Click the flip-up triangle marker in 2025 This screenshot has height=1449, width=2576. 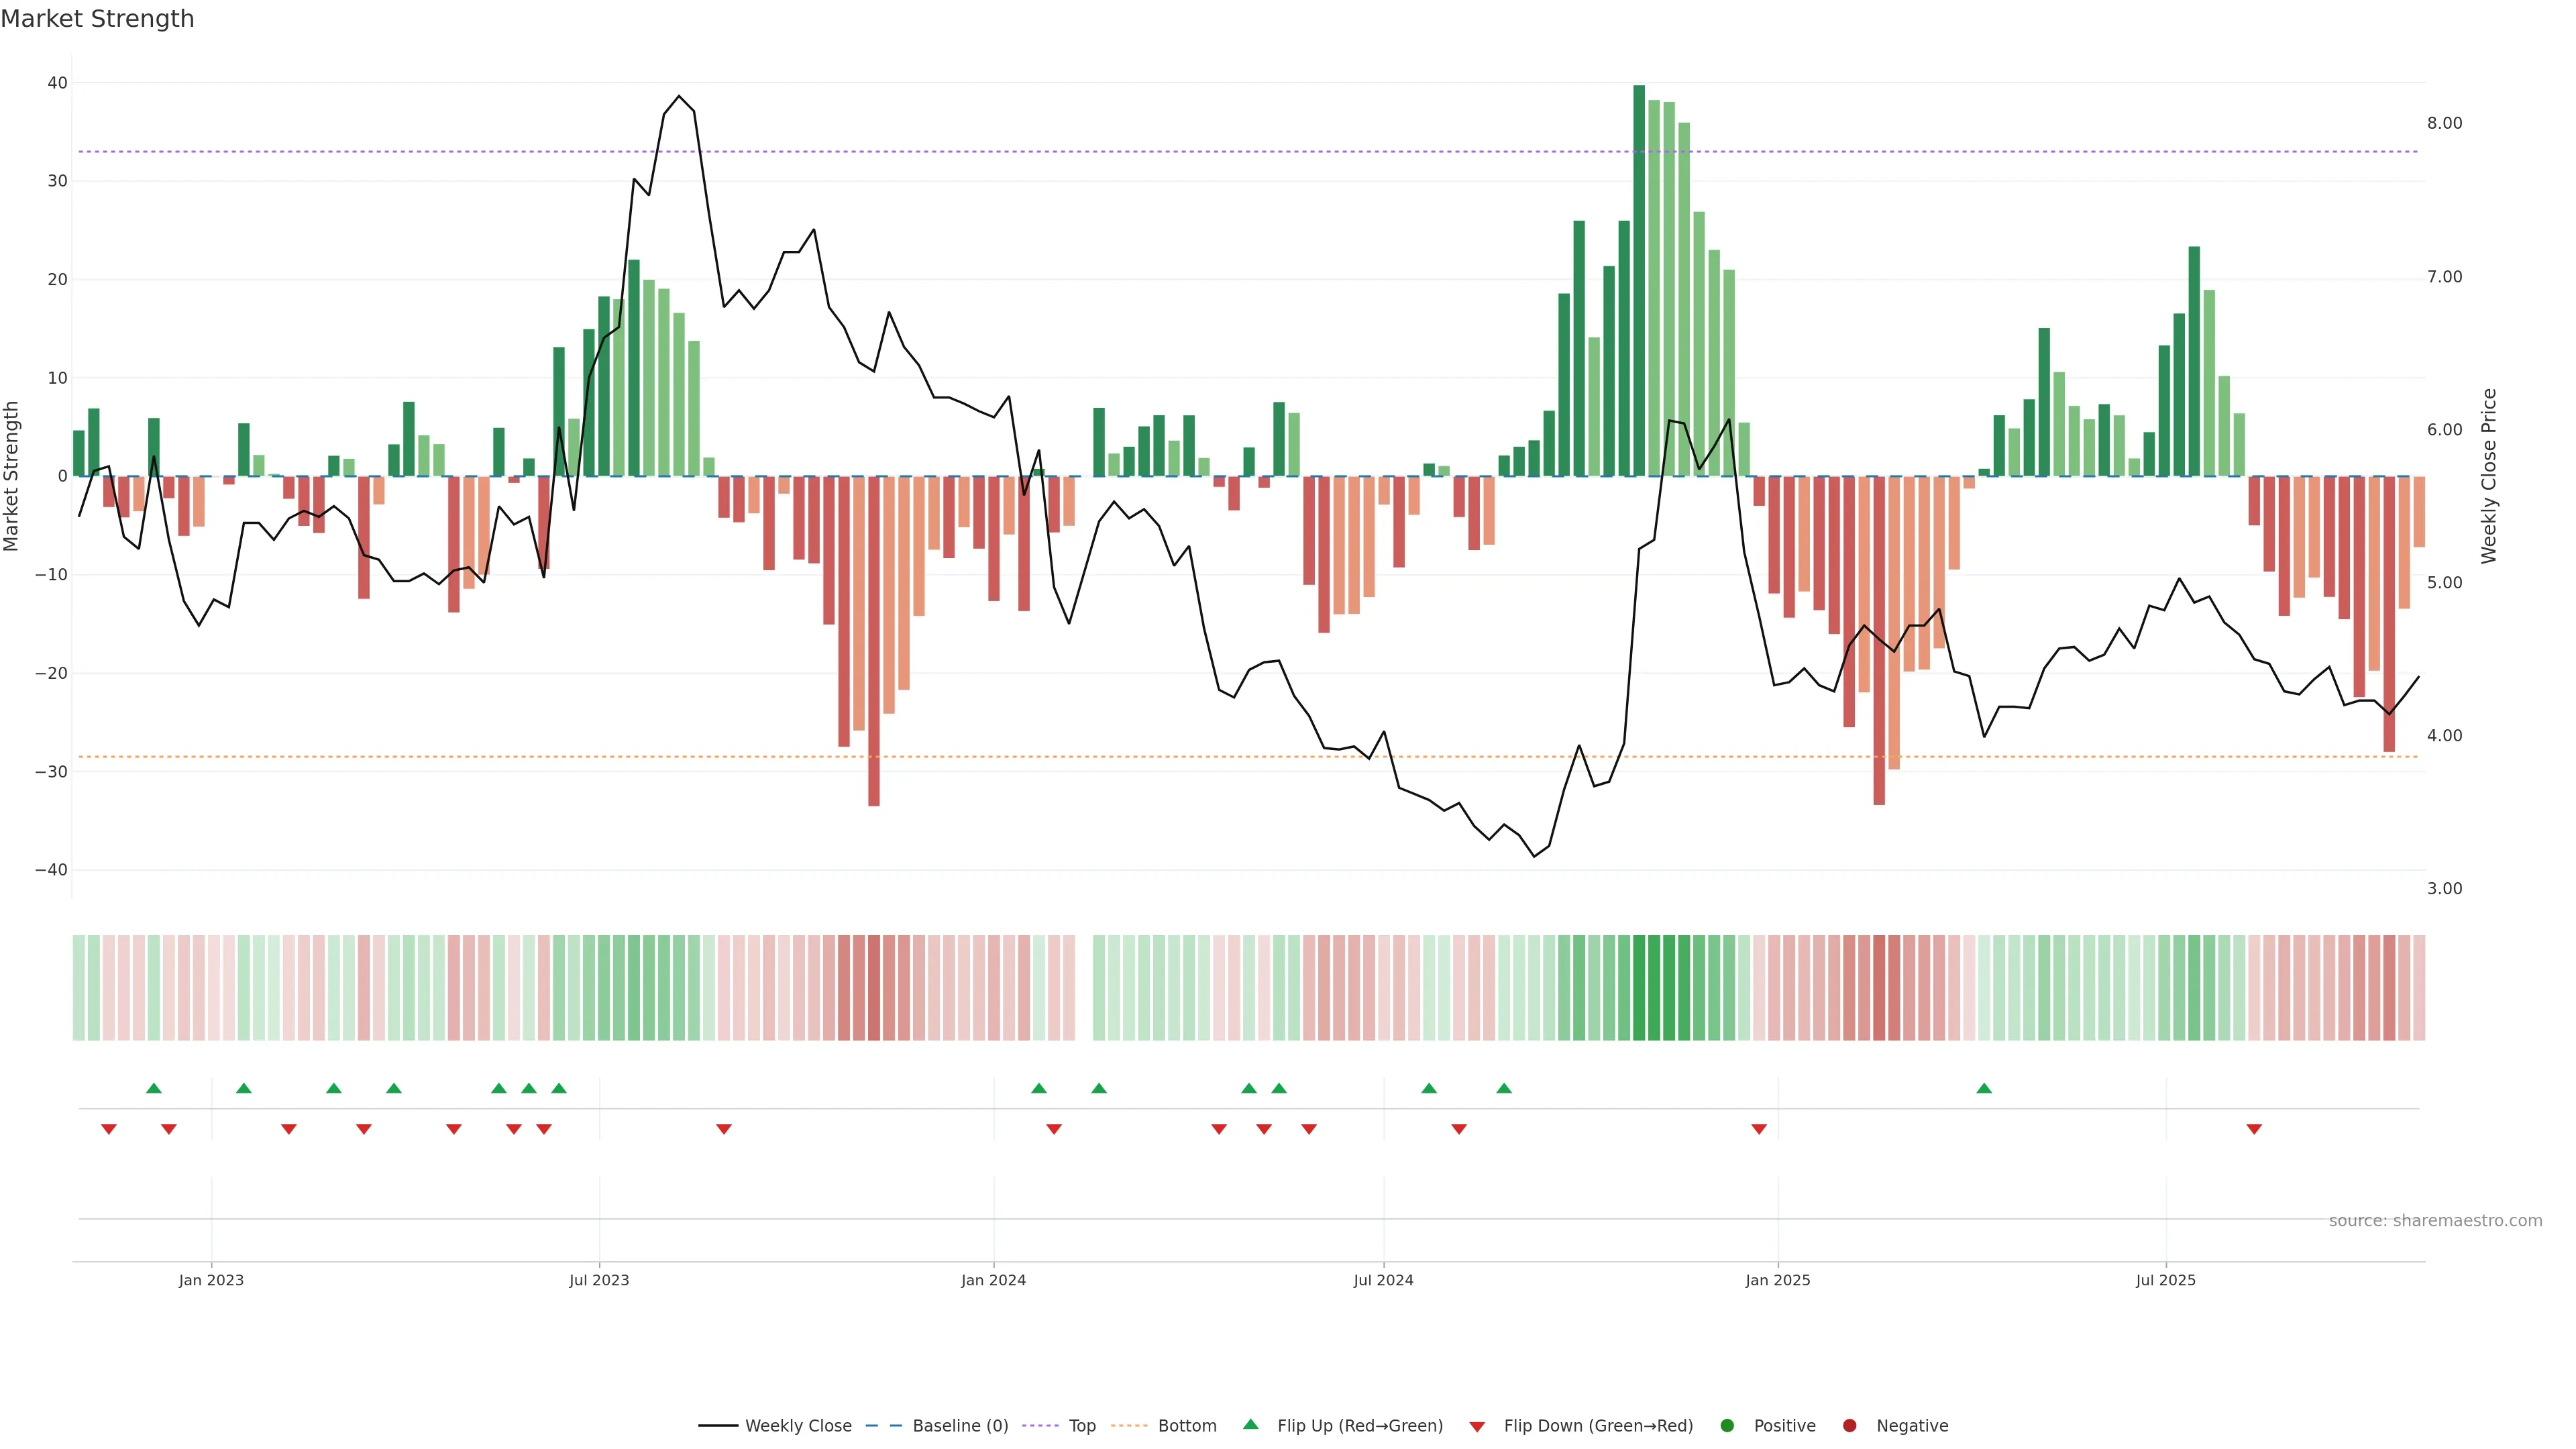tap(1984, 1088)
